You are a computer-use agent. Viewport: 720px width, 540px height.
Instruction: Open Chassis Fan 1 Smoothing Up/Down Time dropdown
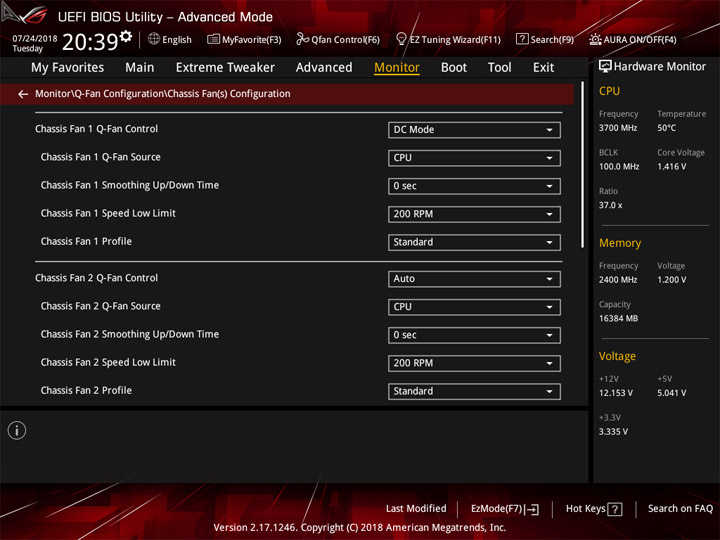tap(474, 186)
